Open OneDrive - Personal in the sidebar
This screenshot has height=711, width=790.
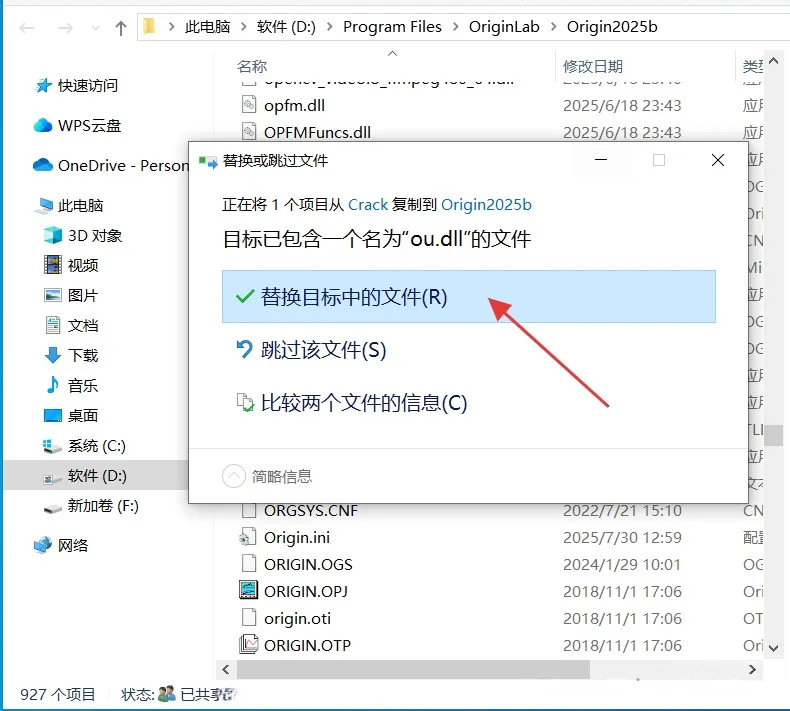pyautogui.click(x=123, y=165)
